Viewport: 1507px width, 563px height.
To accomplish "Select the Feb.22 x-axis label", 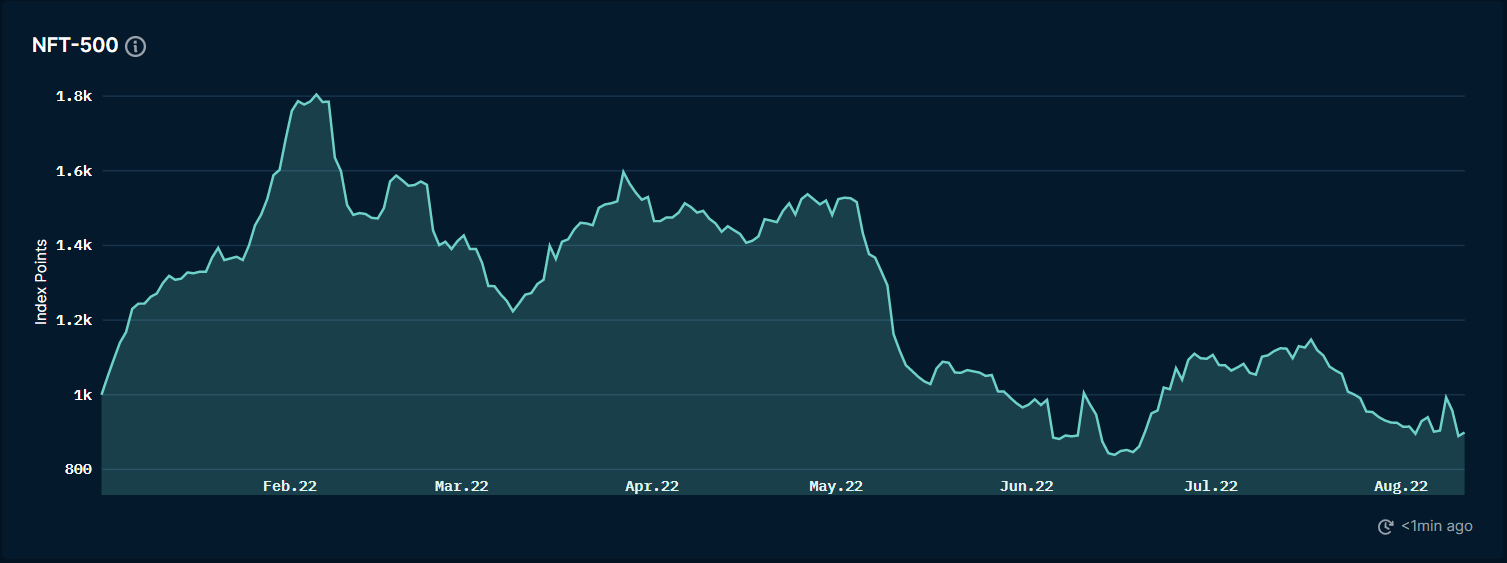I will pos(290,486).
